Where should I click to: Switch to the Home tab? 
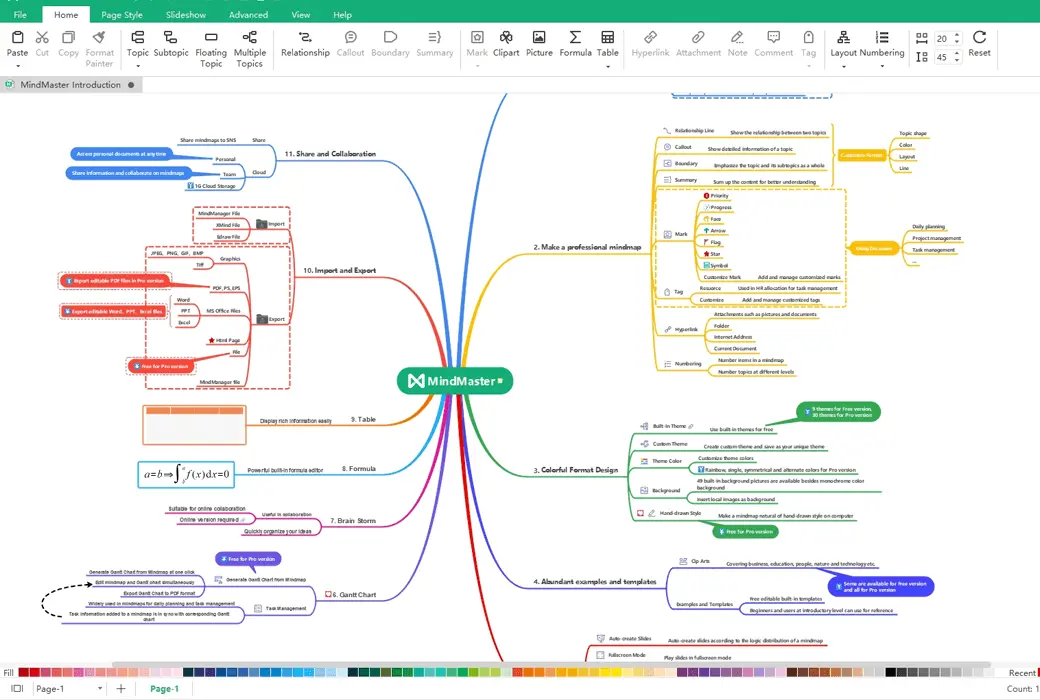point(66,15)
